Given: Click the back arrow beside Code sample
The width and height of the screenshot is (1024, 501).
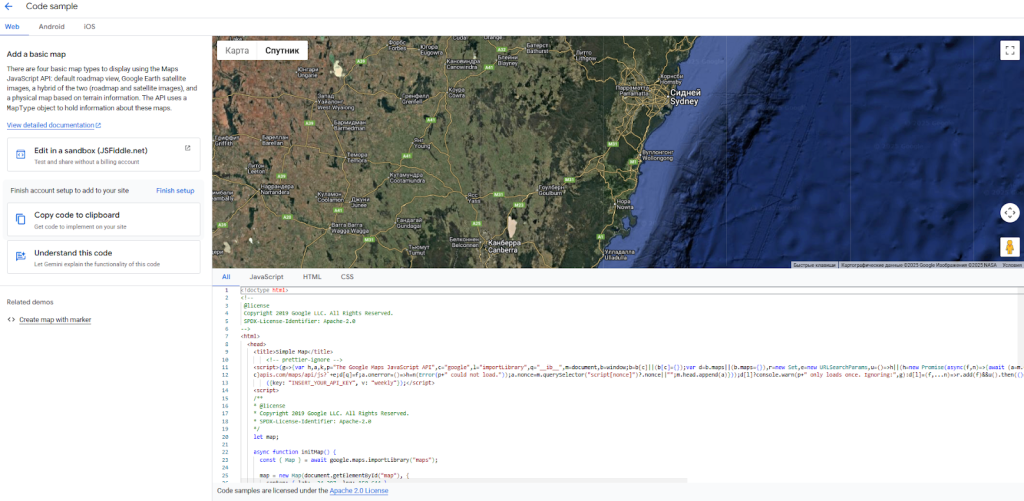Looking at the screenshot, I should pyautogui.click(x=9, y=7).
